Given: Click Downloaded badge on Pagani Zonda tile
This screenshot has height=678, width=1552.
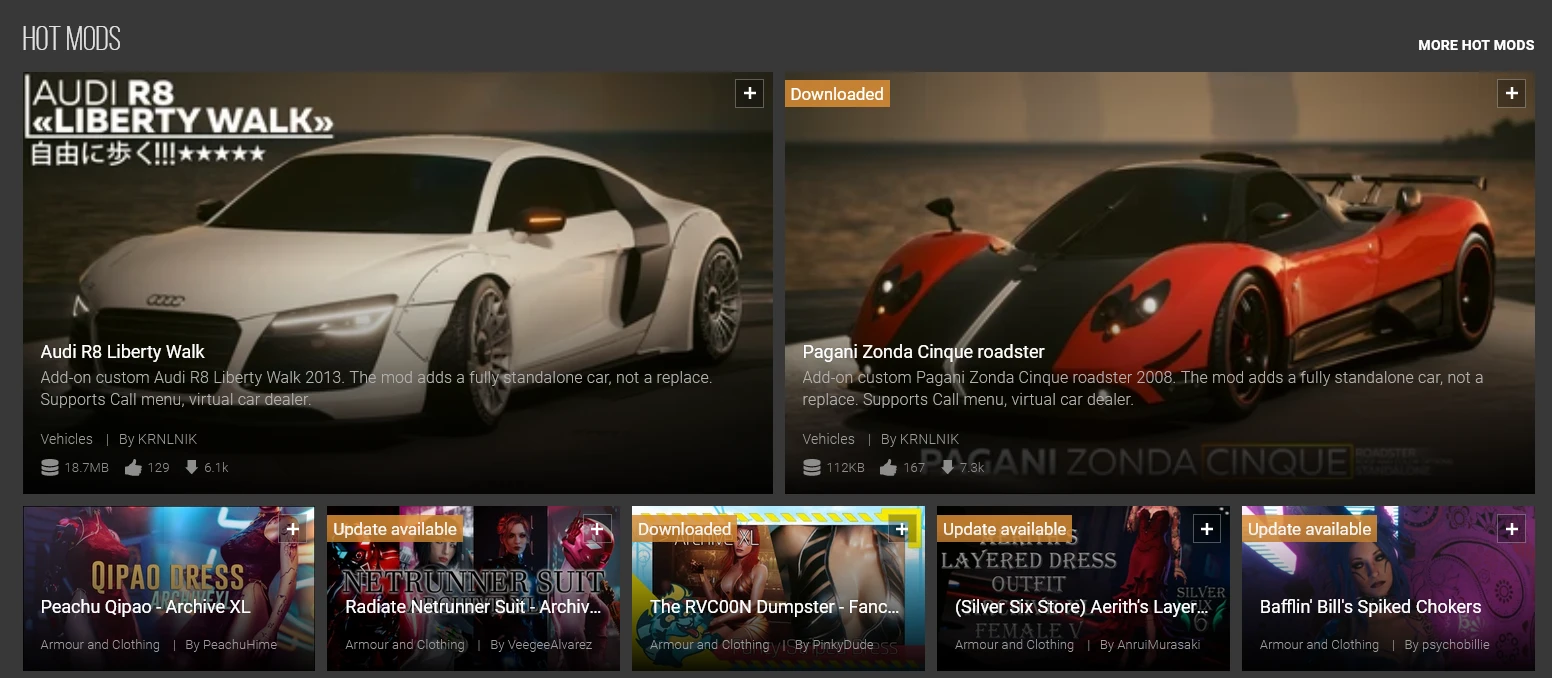Looking at the screenshot, I should [x=837, y=94].
